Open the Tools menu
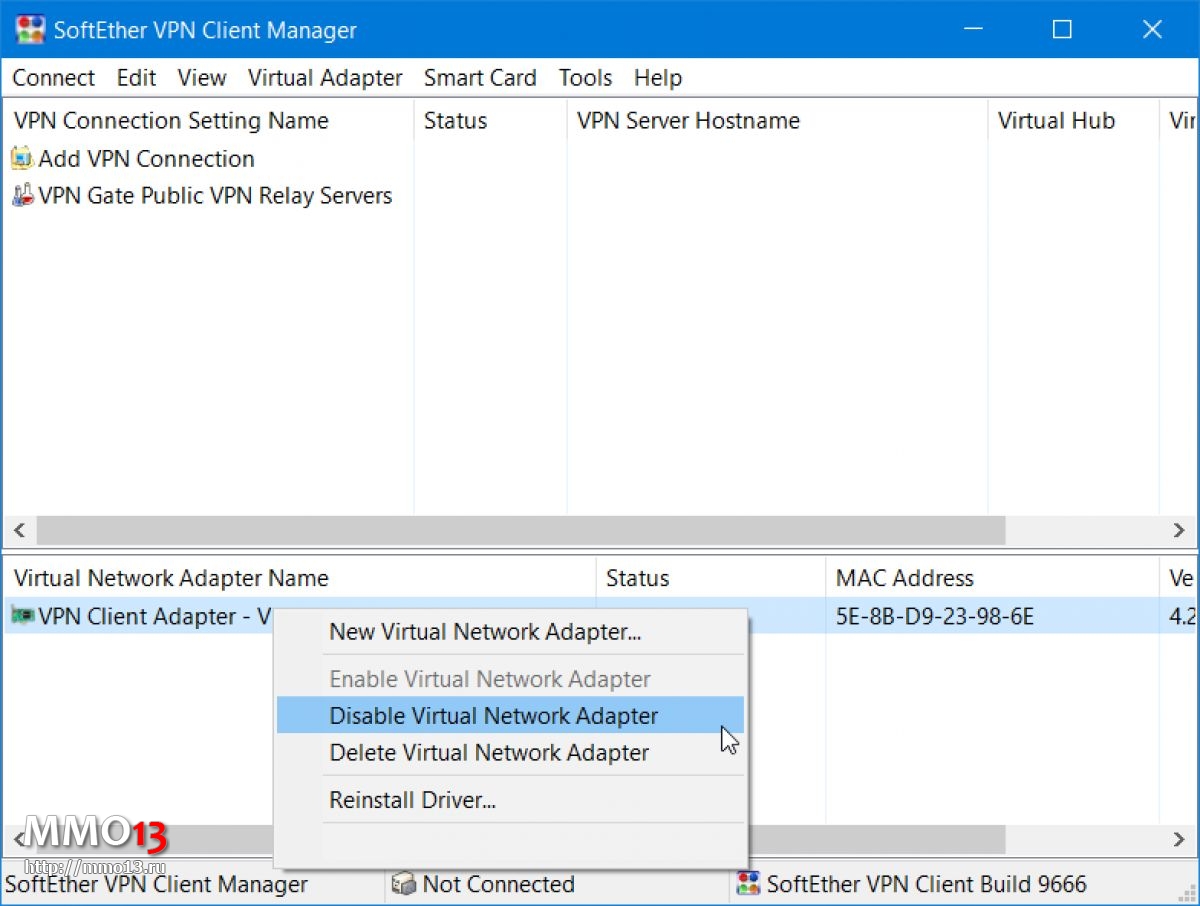This screenshot has height=906, width=1200. [x=585, y=78]
